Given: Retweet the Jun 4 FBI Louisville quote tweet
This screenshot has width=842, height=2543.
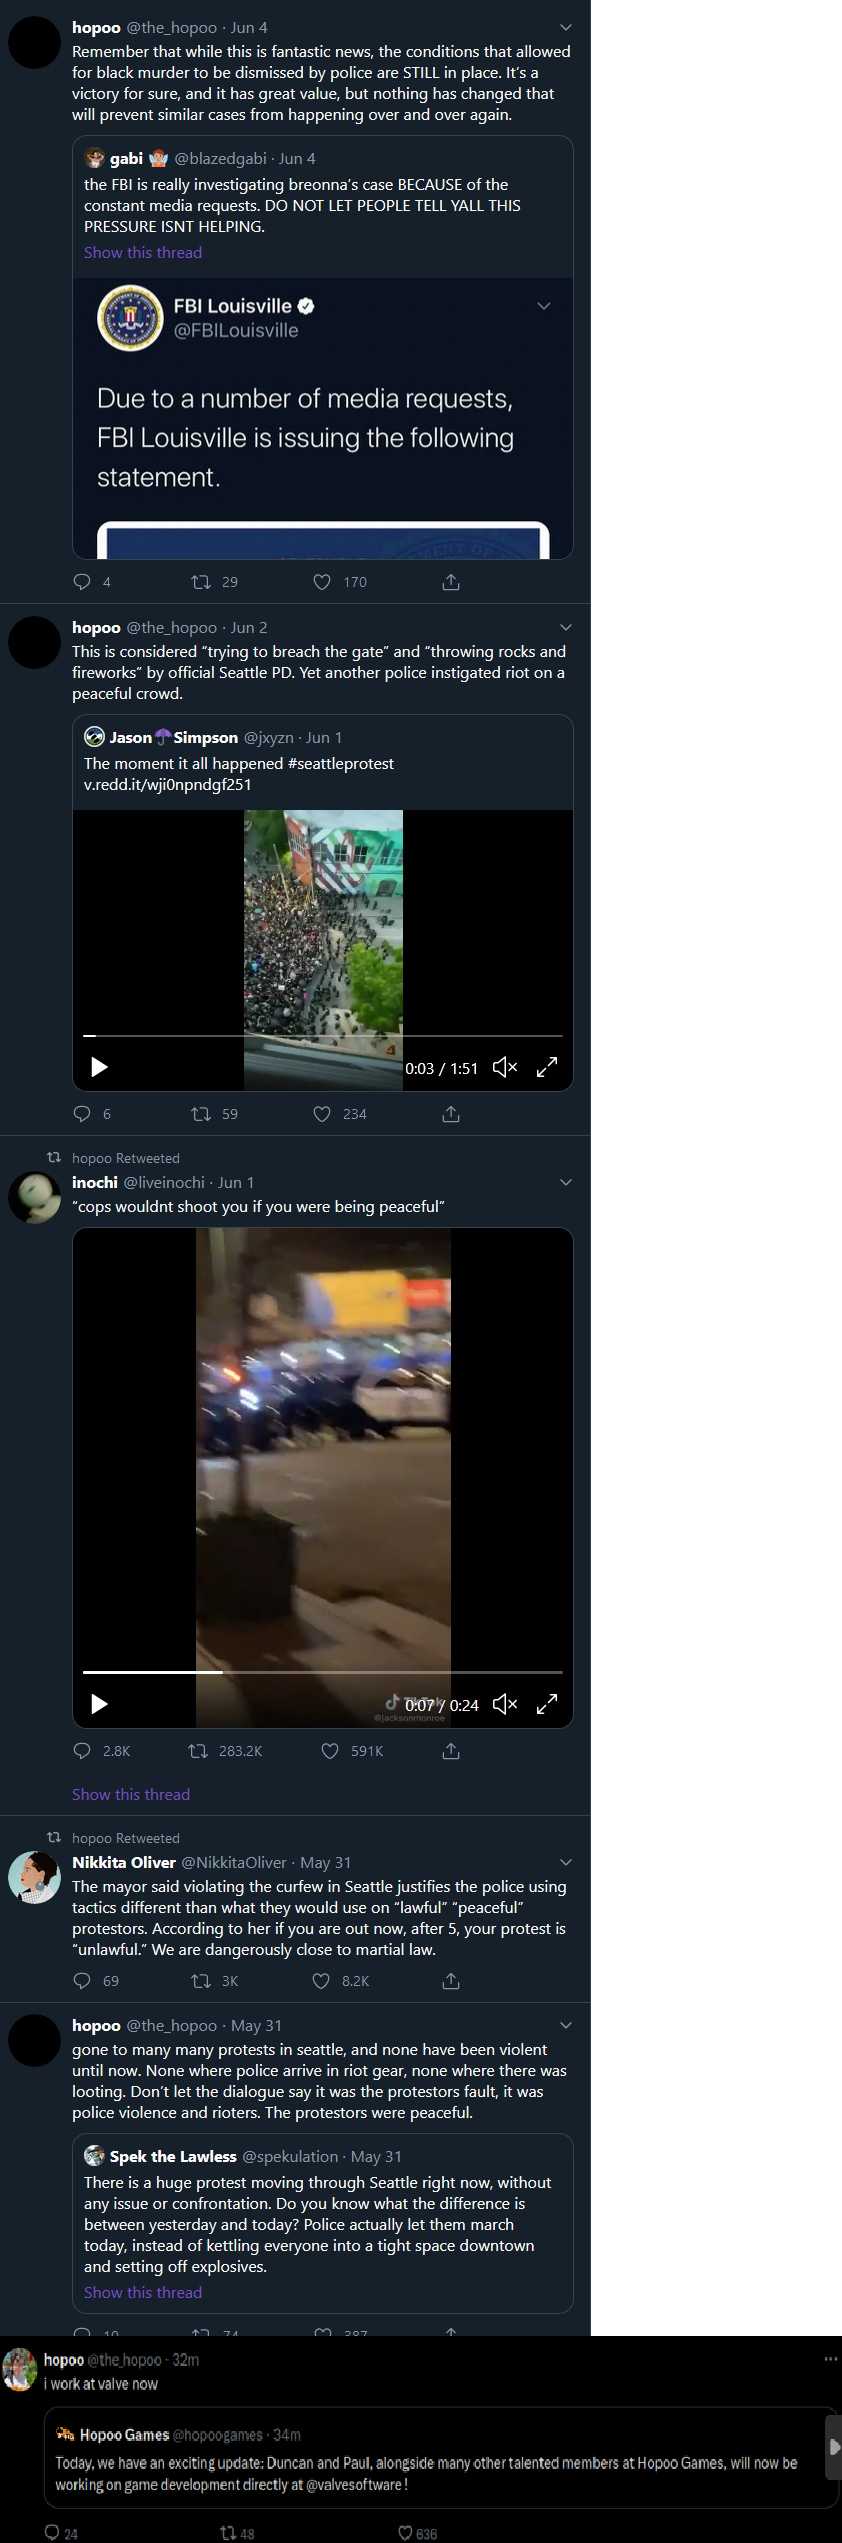Looking at the screenshot, I should pyautogui.click(x=201, y=581).
